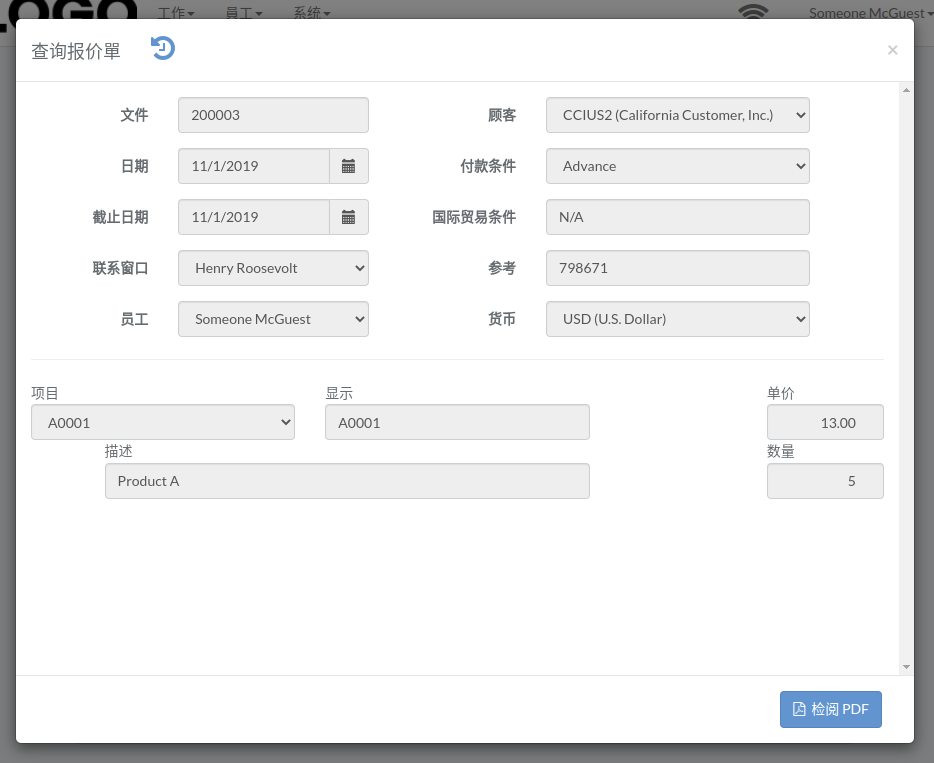Click the Wi-Fi status icon in the header
This screenshot has width=934, height=763.
753,11
